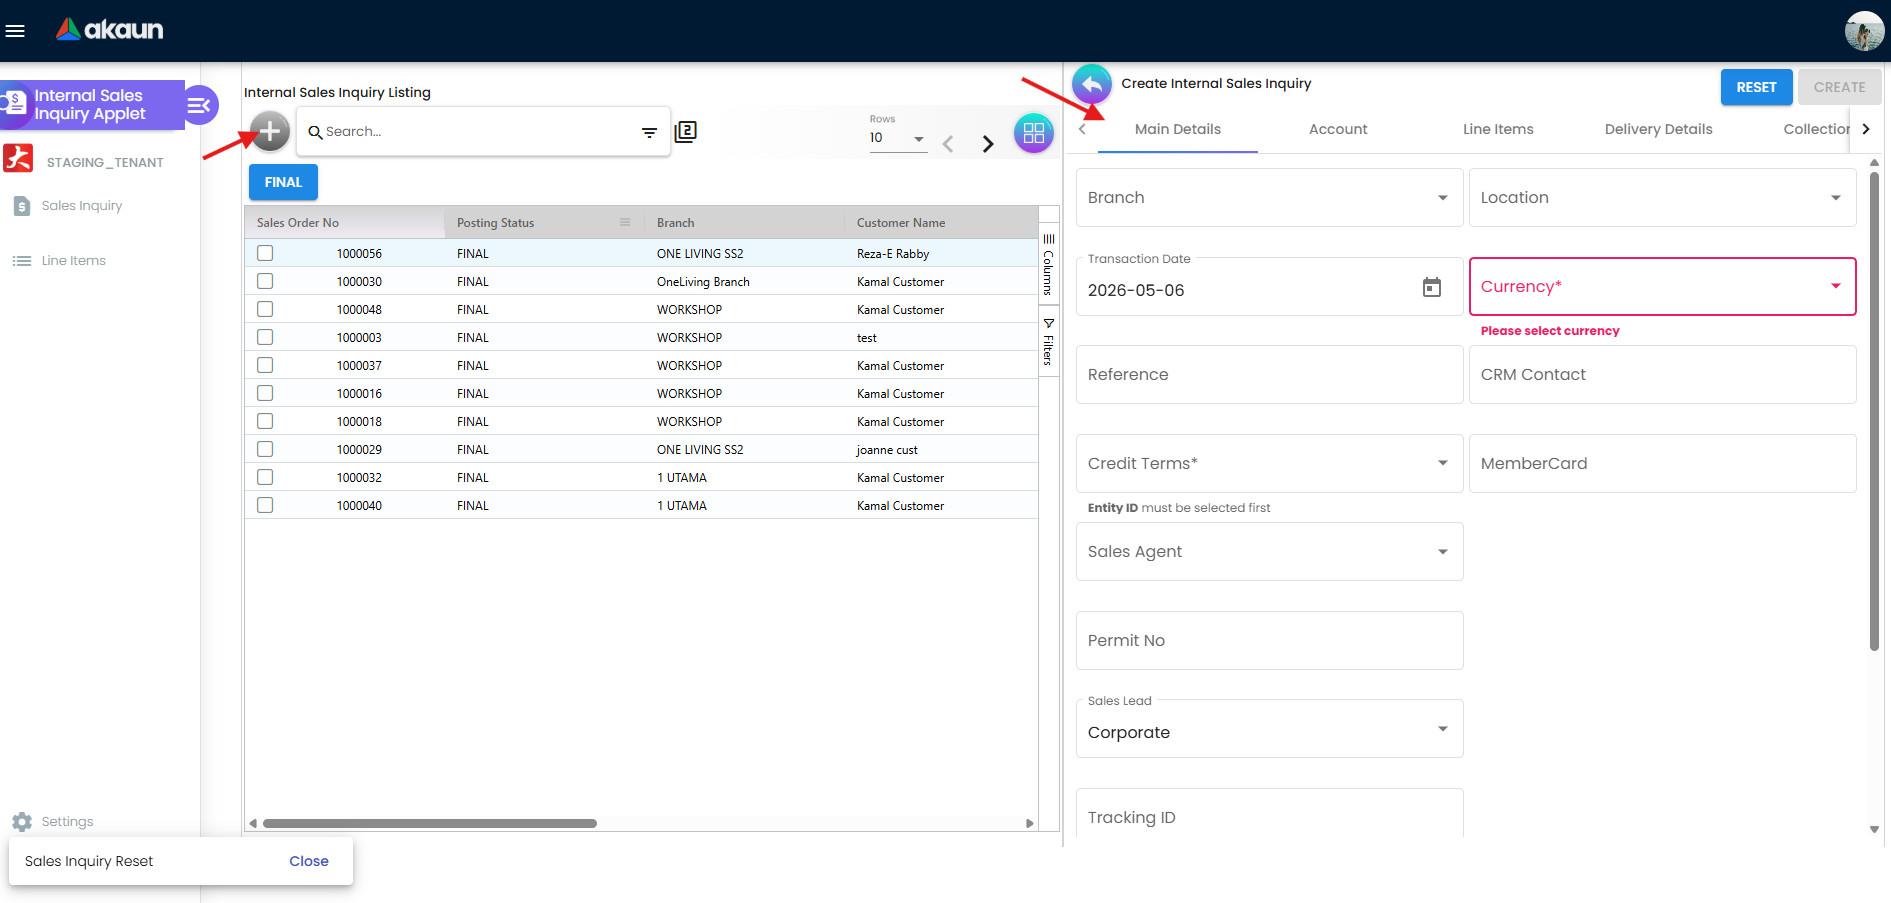Switch to the Line Items tab
The image size is (1891, 903).
coord(1498,129)
